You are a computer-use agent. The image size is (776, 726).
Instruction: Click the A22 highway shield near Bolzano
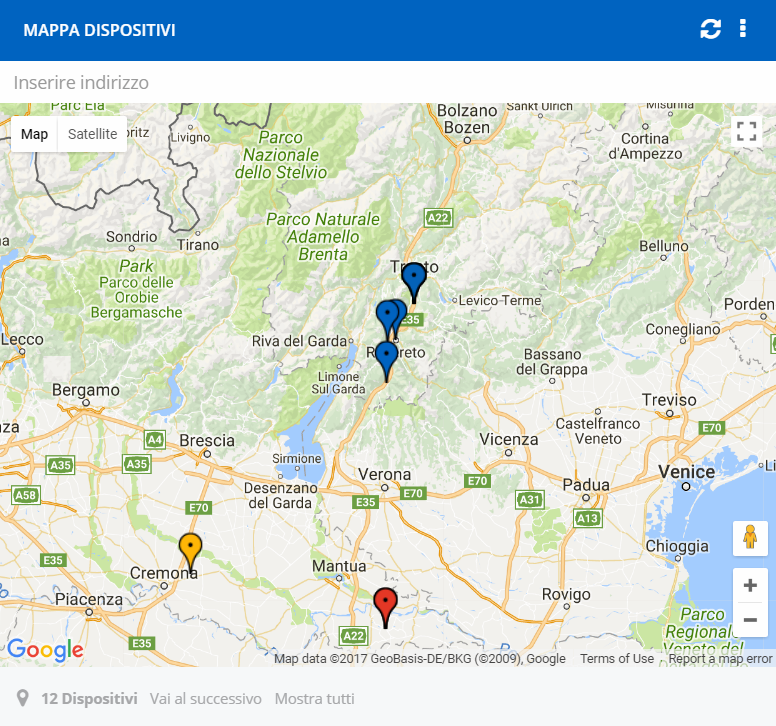438,218
